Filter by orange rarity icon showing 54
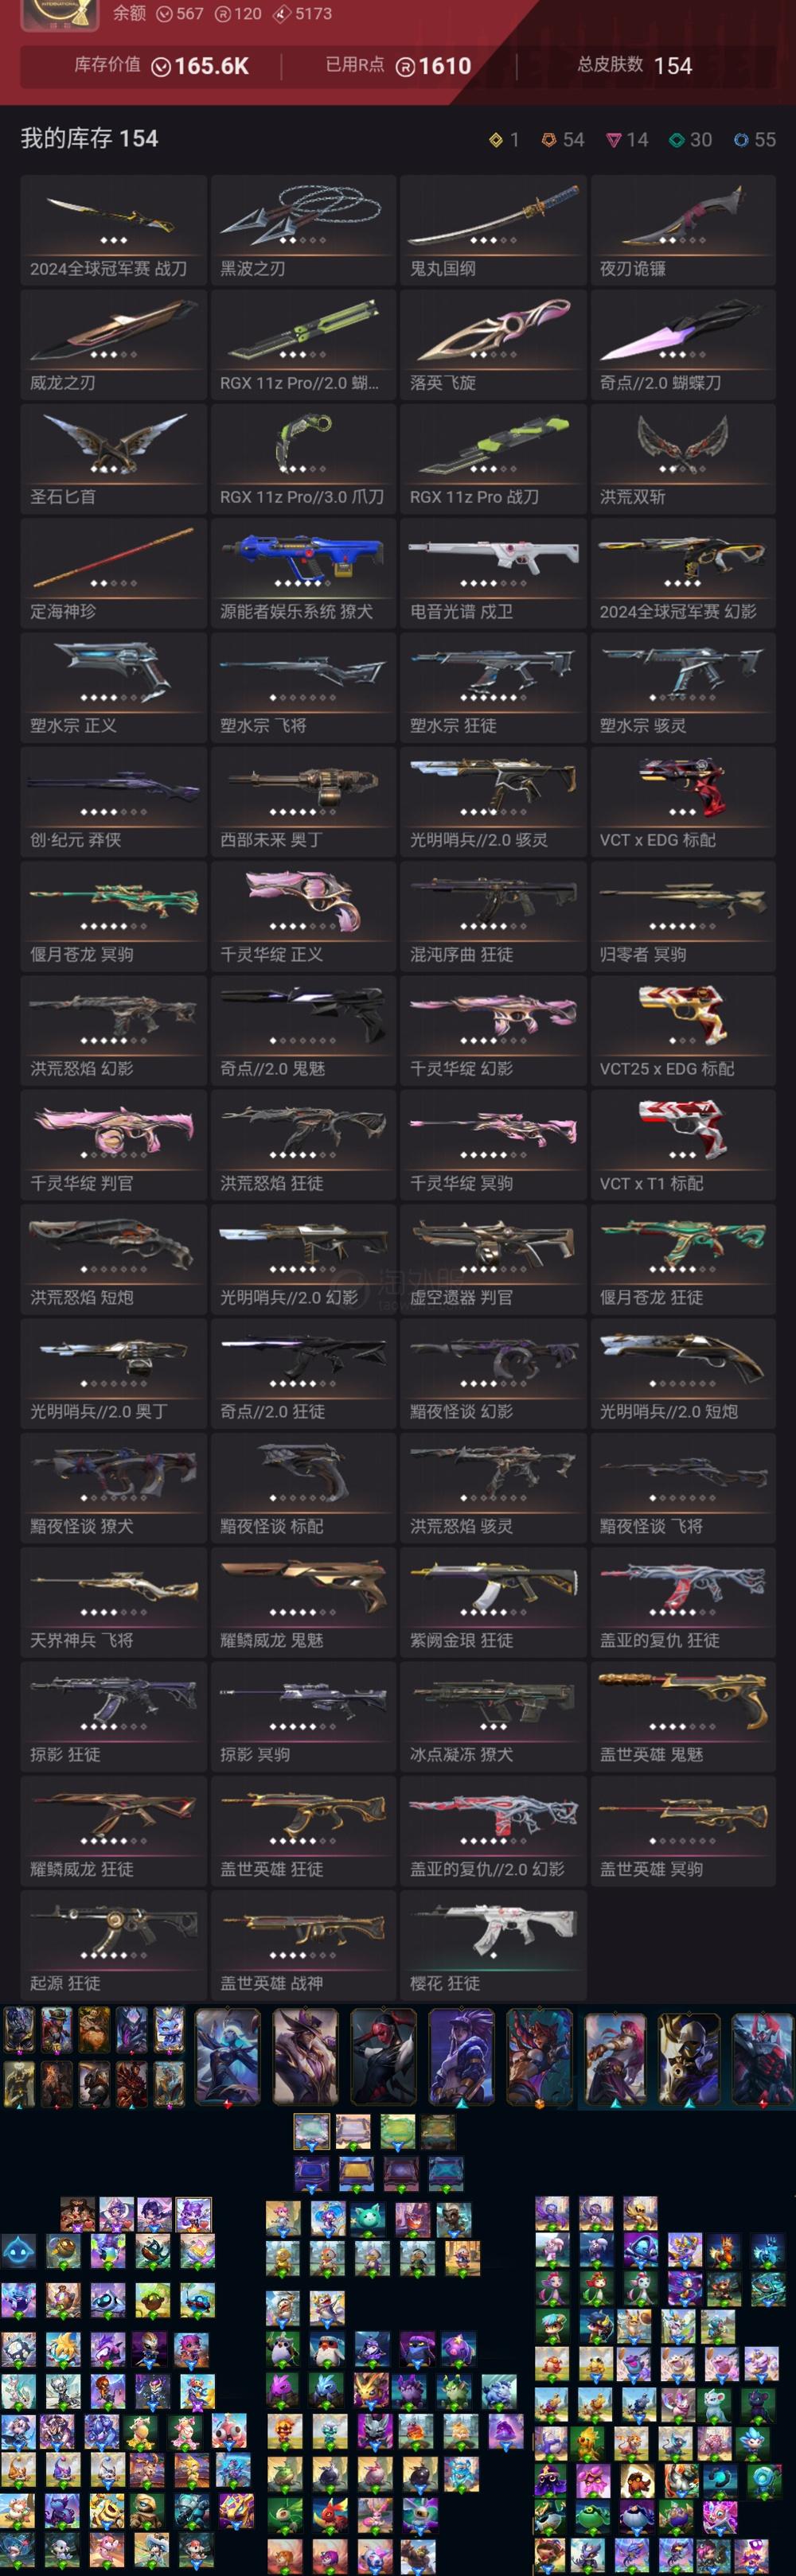Image resolution: width=796 pixels, height=2576 pixels. [562, 140]
